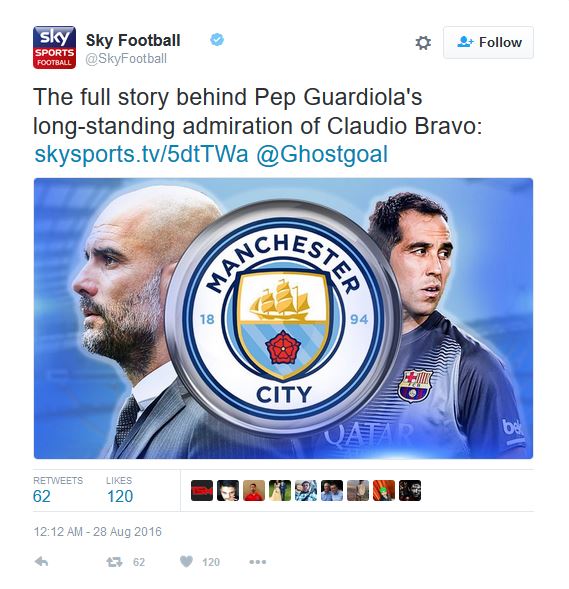The image size is (569, 589).
Task: Open the three-dots more menu
Action: tap(258, 562)
